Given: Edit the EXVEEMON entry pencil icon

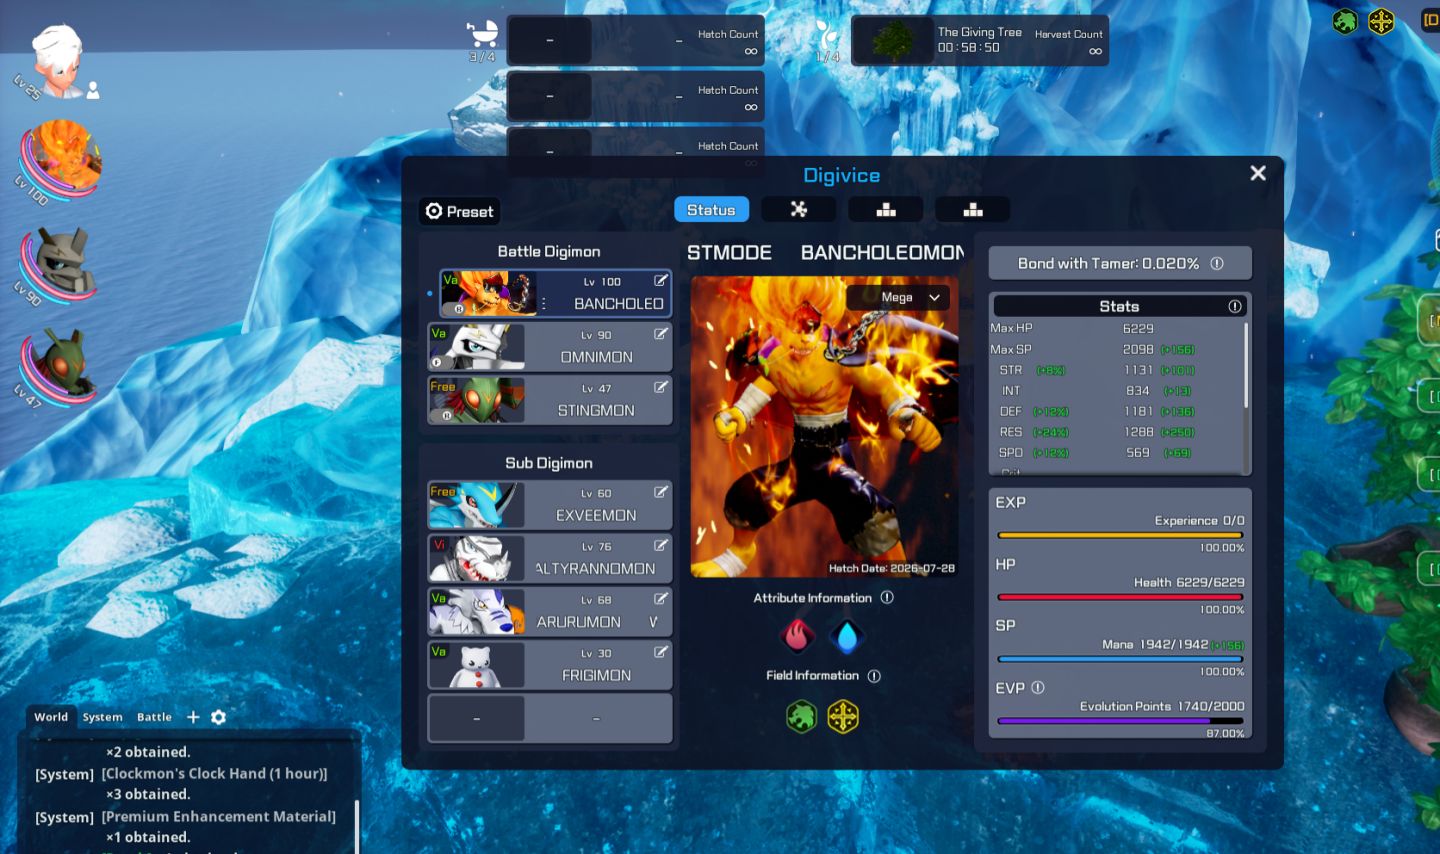Looking at the screenshot, I should coord(661,492).
